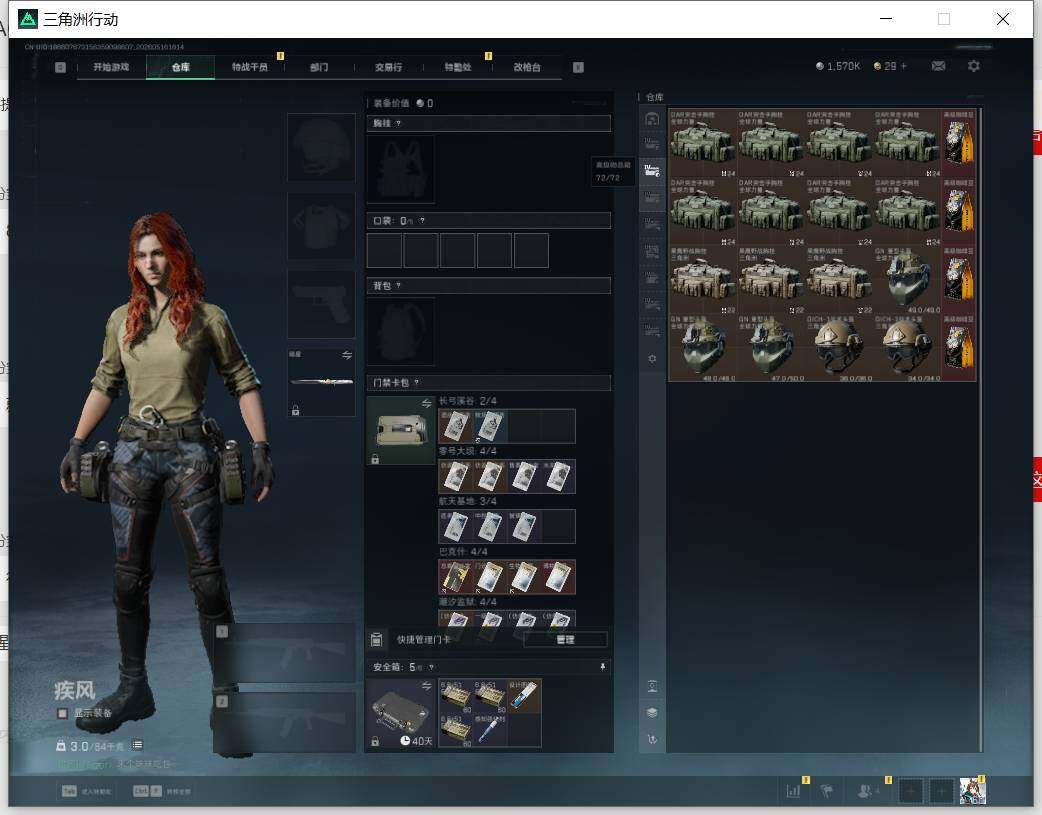Select GN heavy helmet with 40.0/40.0 durability

908,280
